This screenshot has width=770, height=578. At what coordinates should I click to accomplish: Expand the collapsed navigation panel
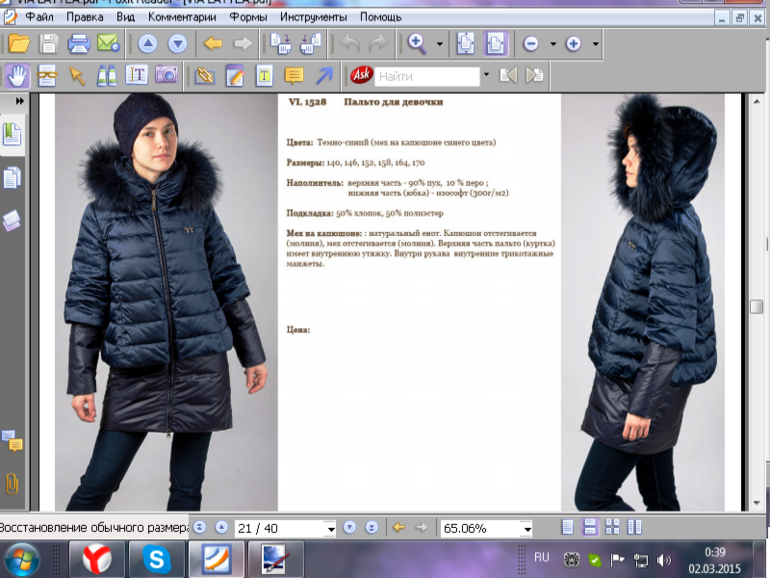coord(19,102)
